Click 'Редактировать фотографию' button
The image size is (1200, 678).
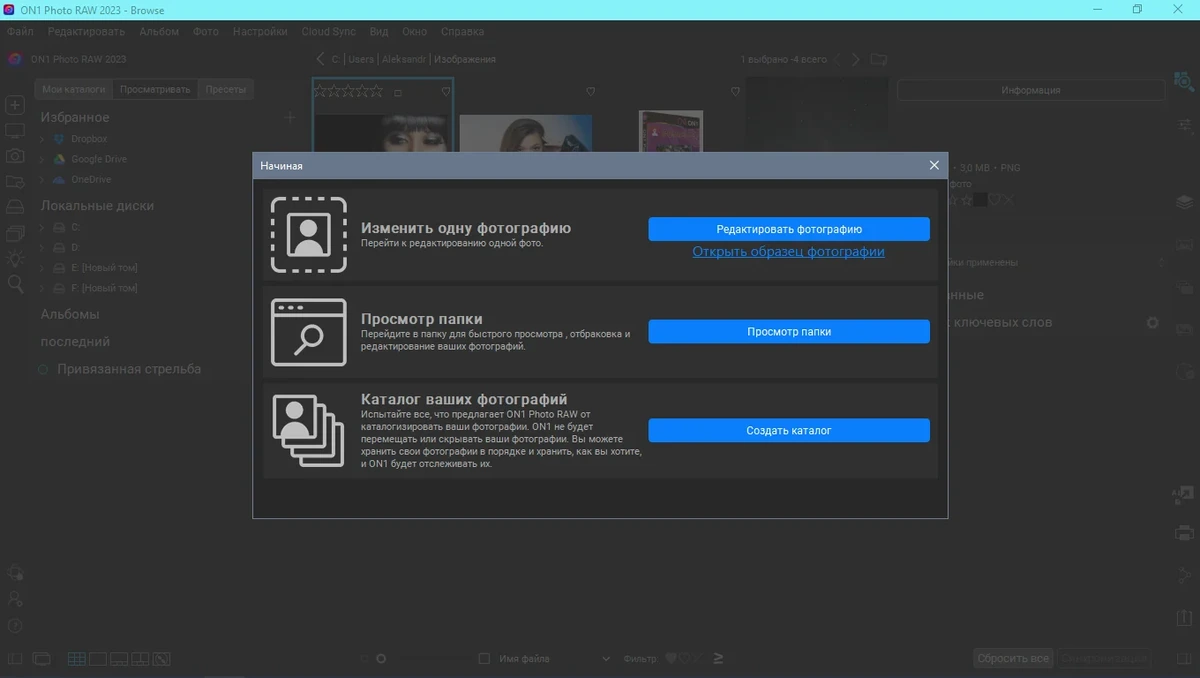coord(789,229)
